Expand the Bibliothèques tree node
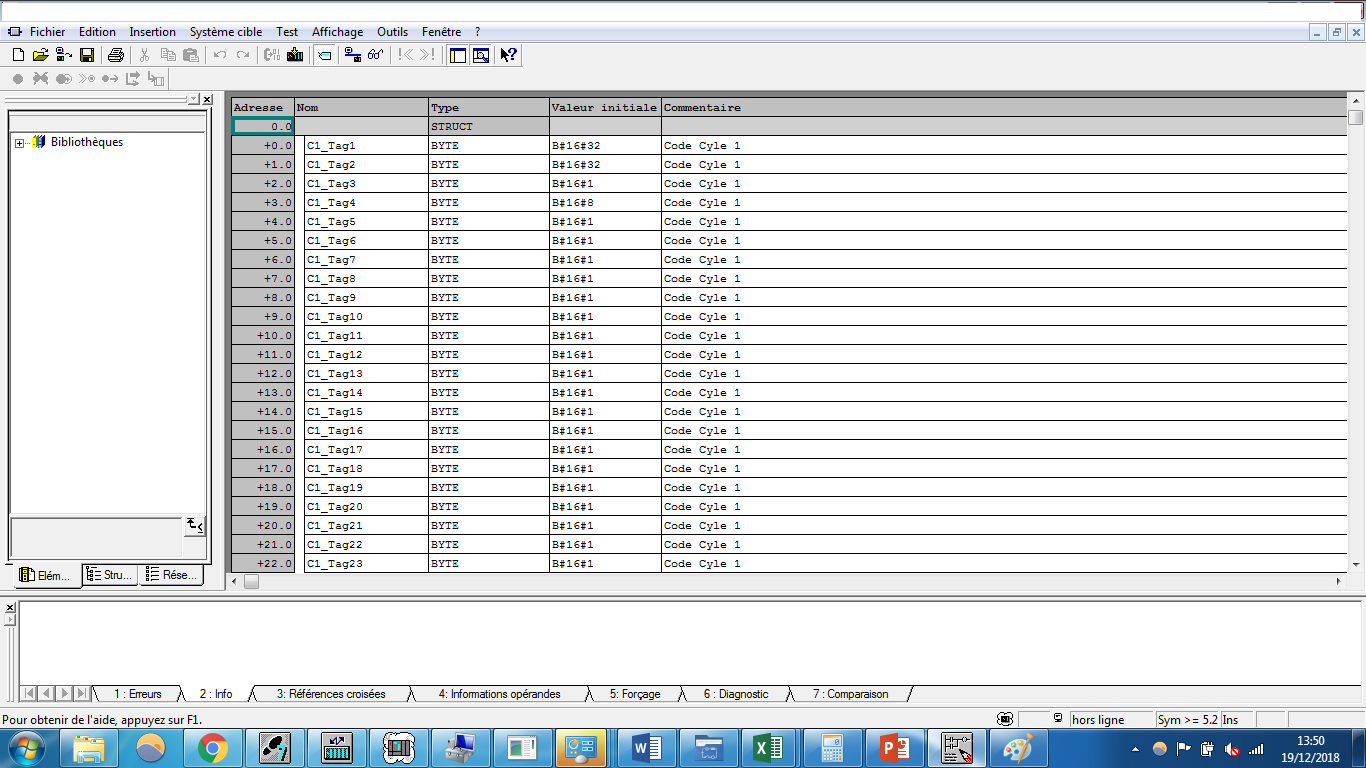This screenshot has width=1366, height=768. point(20,143)
